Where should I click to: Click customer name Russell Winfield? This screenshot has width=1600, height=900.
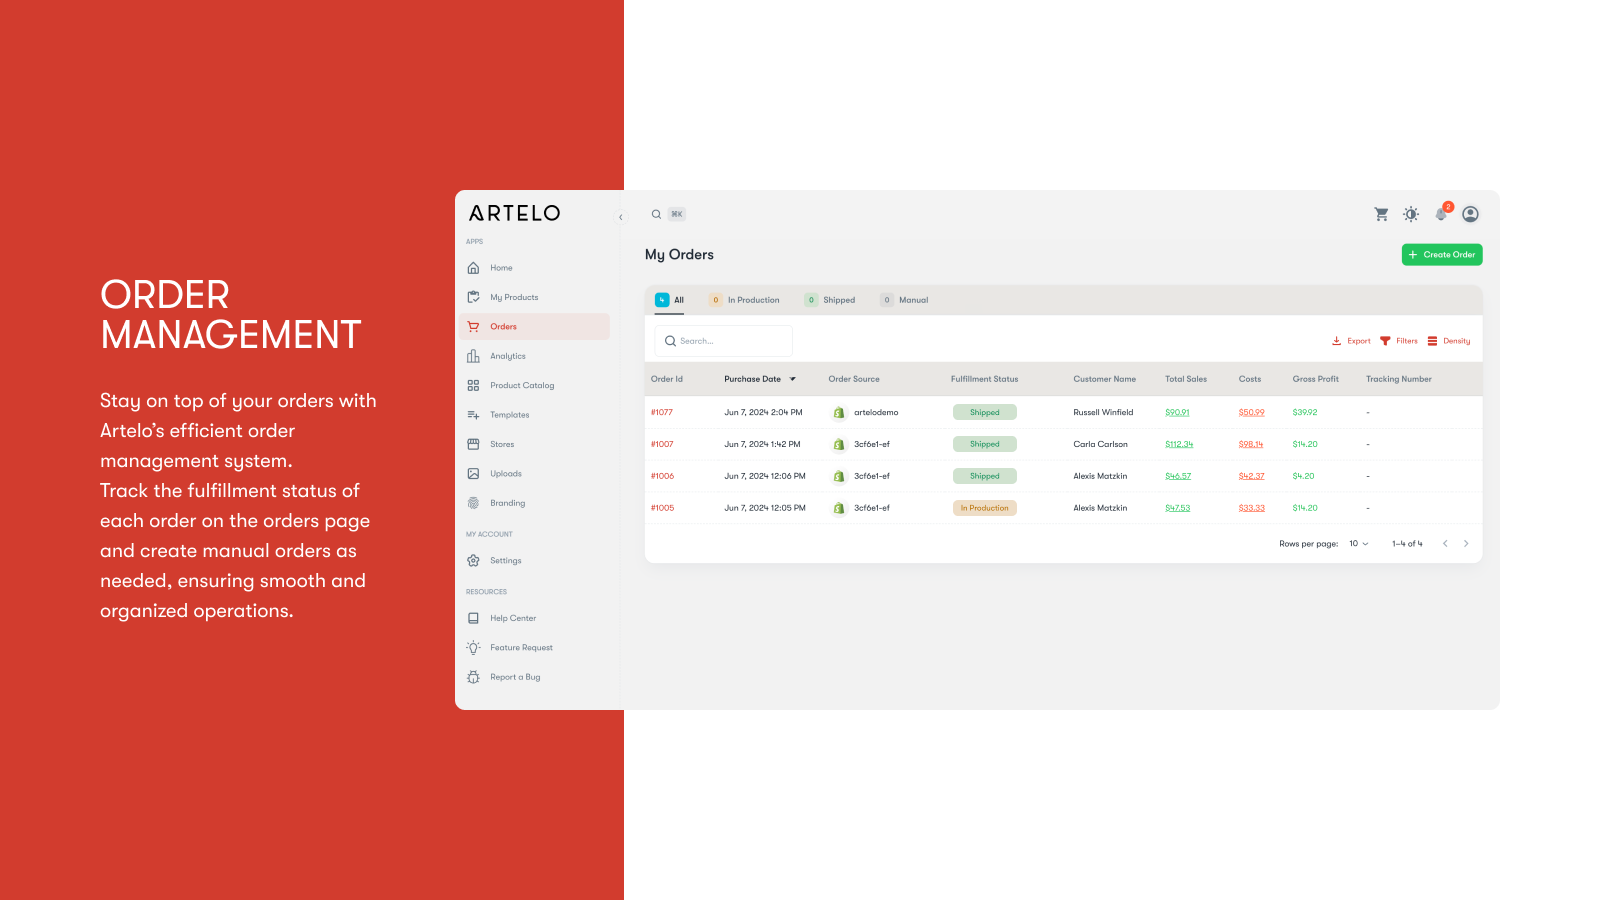[x=1103, y=412]
